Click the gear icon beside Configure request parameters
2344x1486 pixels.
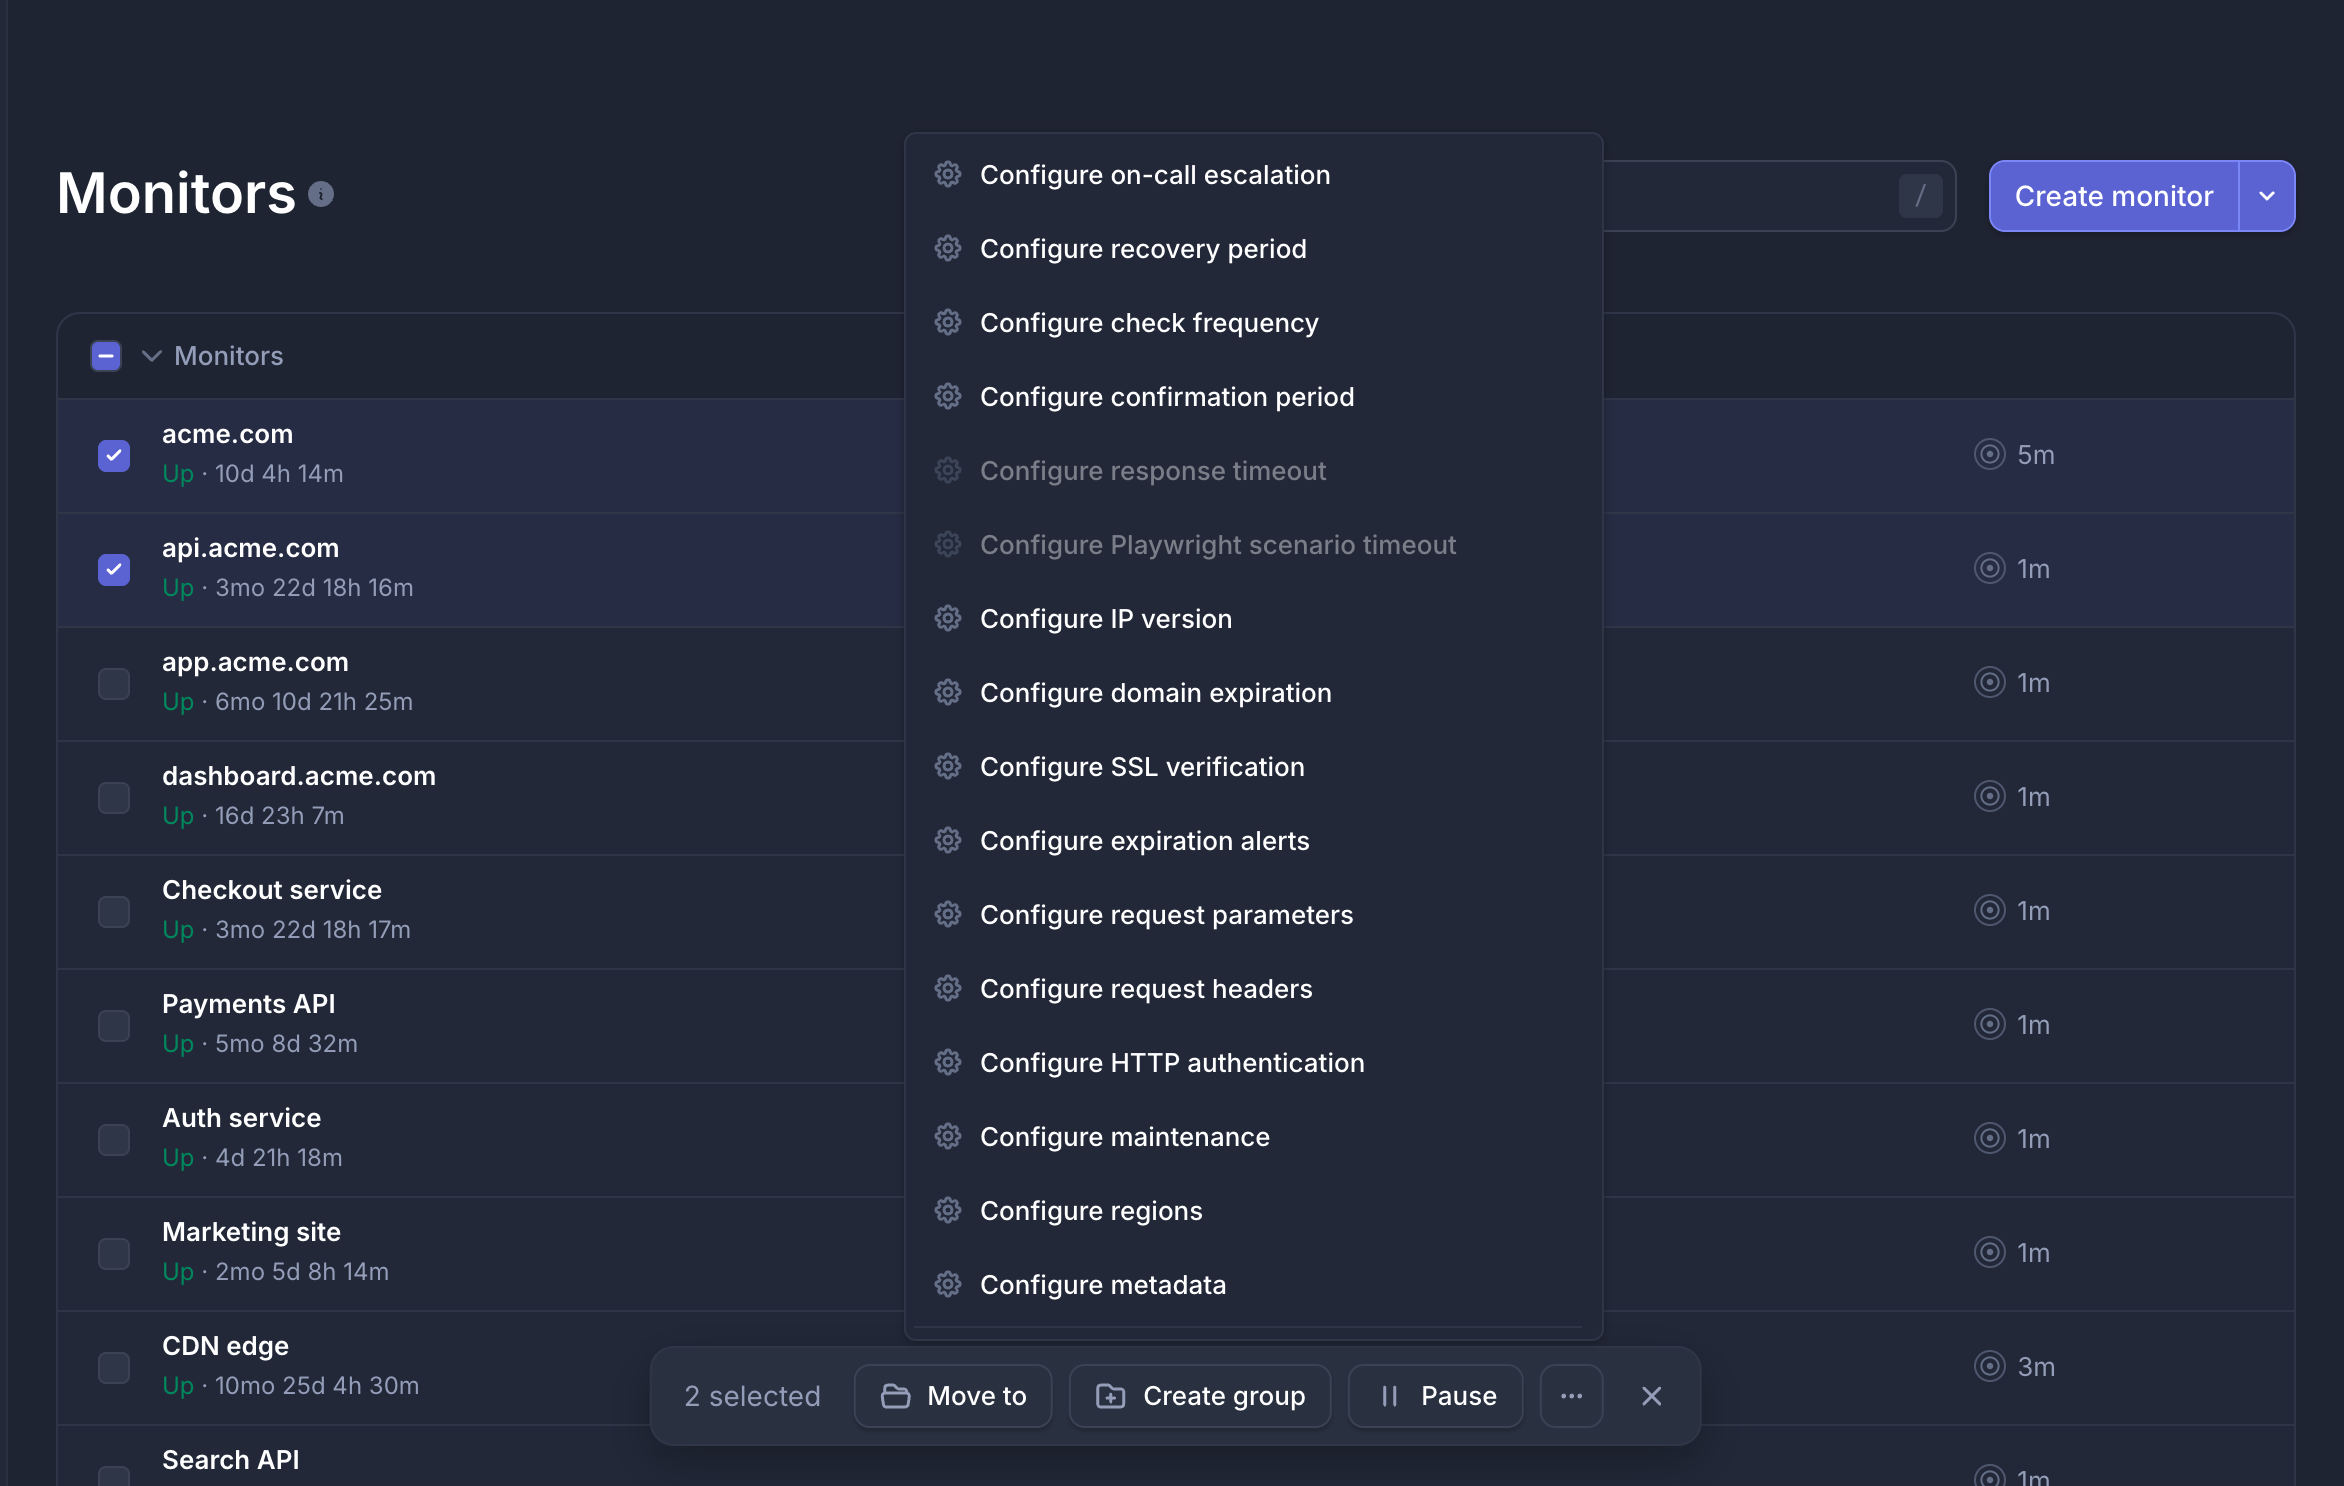click(x=948, y=915)
